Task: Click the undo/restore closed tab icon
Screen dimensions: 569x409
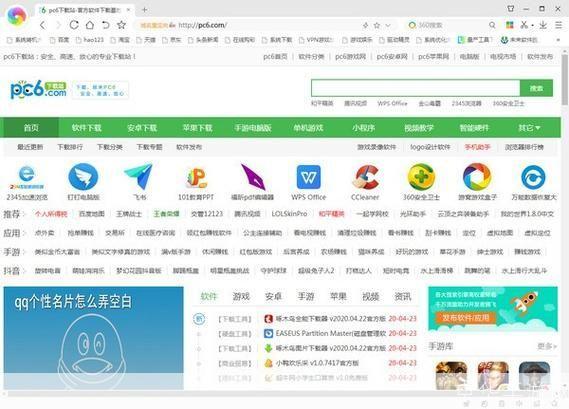Action: 106,25
